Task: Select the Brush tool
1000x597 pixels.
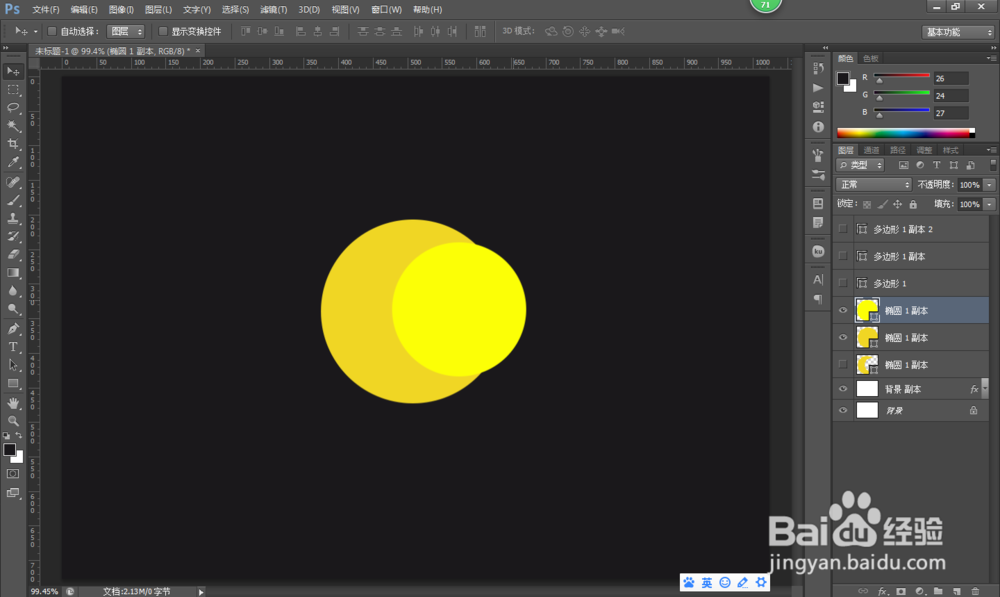Action: pyautogui.click(x=13, y=200)
